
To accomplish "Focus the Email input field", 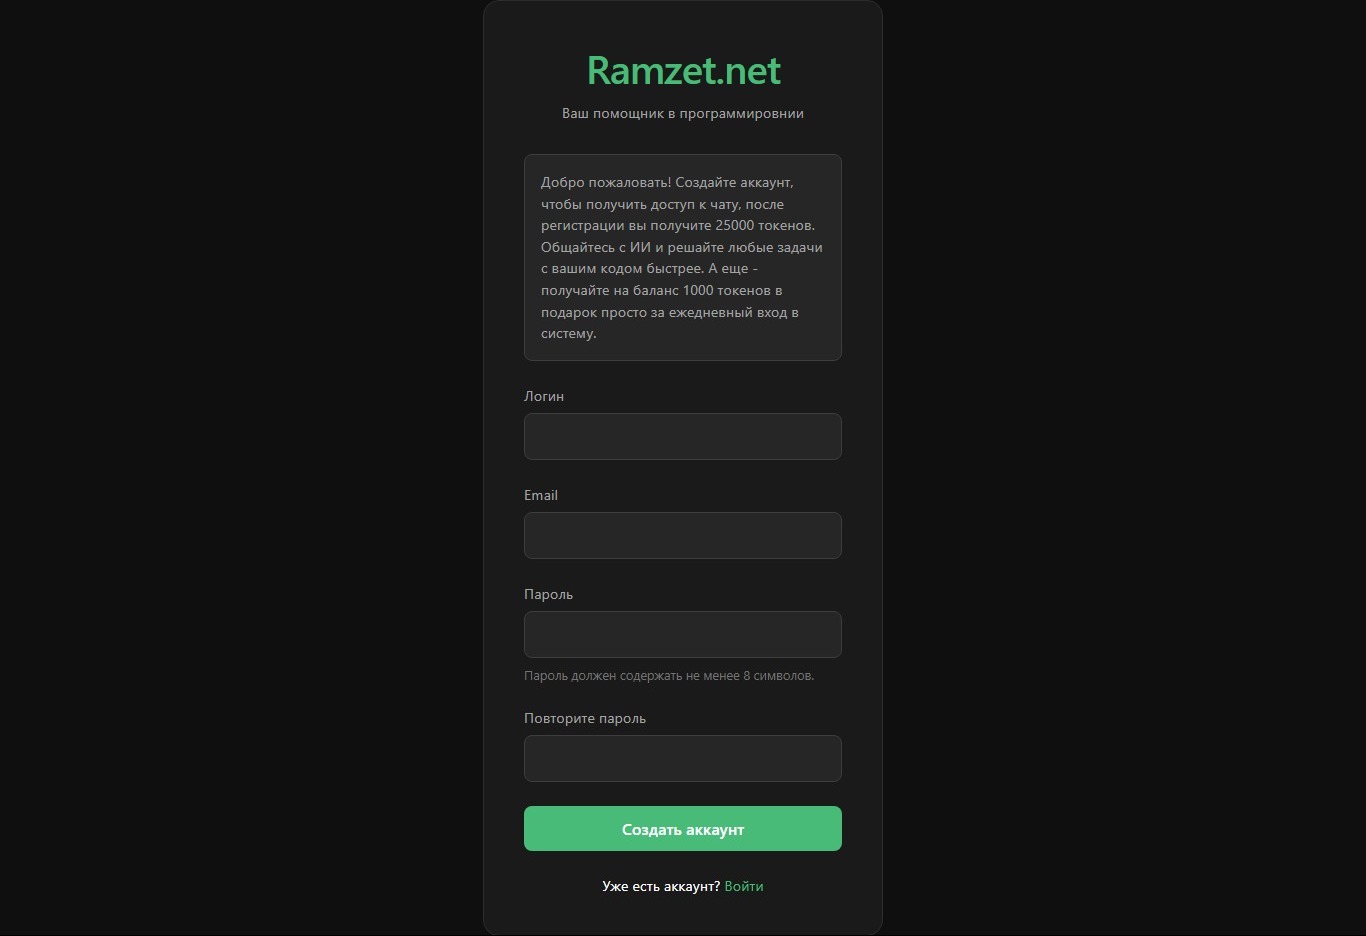I will pos(683,536).
